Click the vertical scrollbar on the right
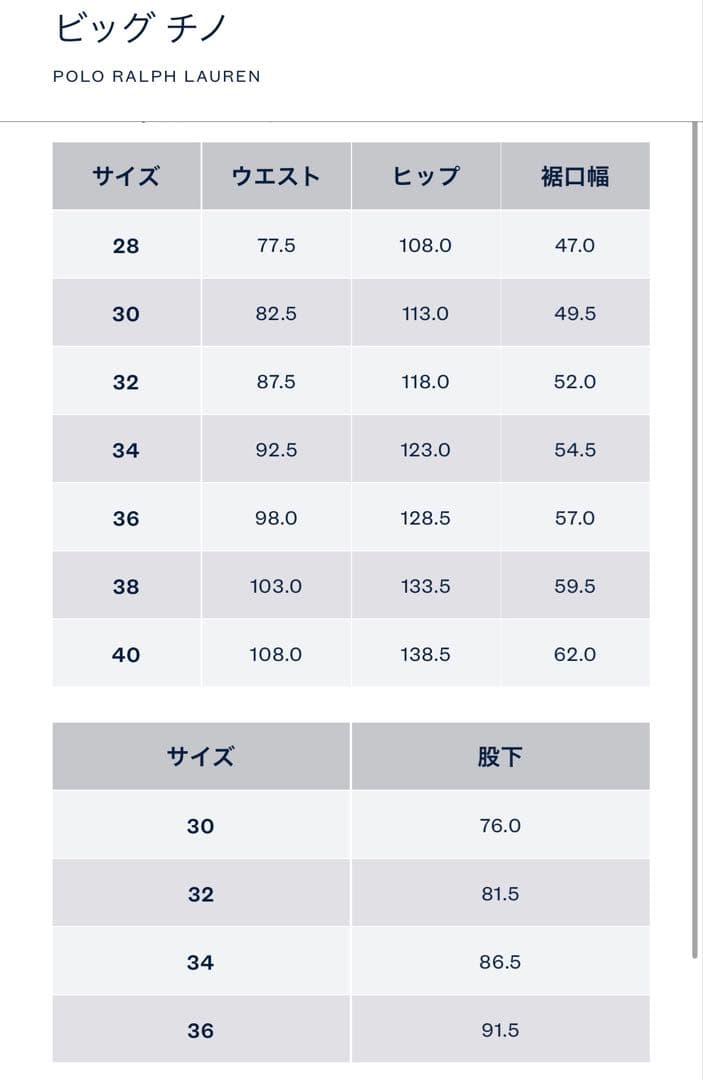The image size is (703, 1080). click(x=695, y=540)
